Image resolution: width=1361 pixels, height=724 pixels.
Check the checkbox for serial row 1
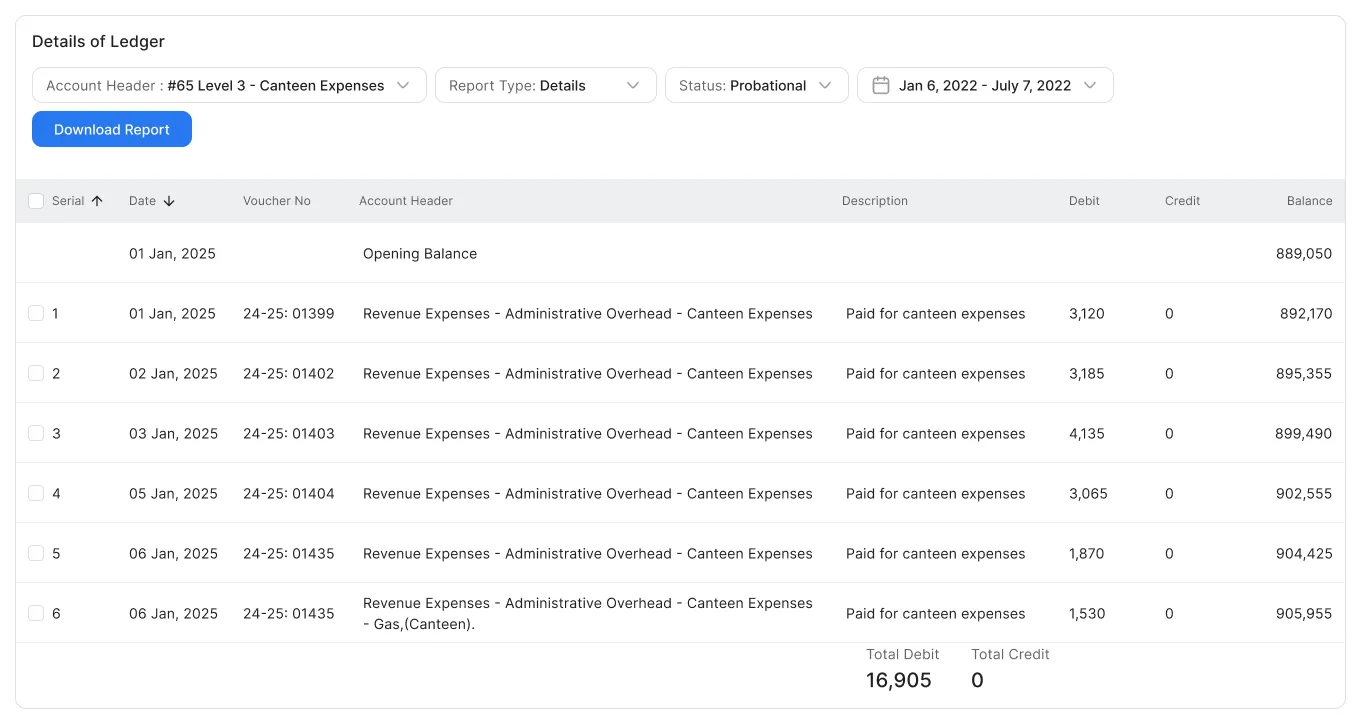point(36,313)
